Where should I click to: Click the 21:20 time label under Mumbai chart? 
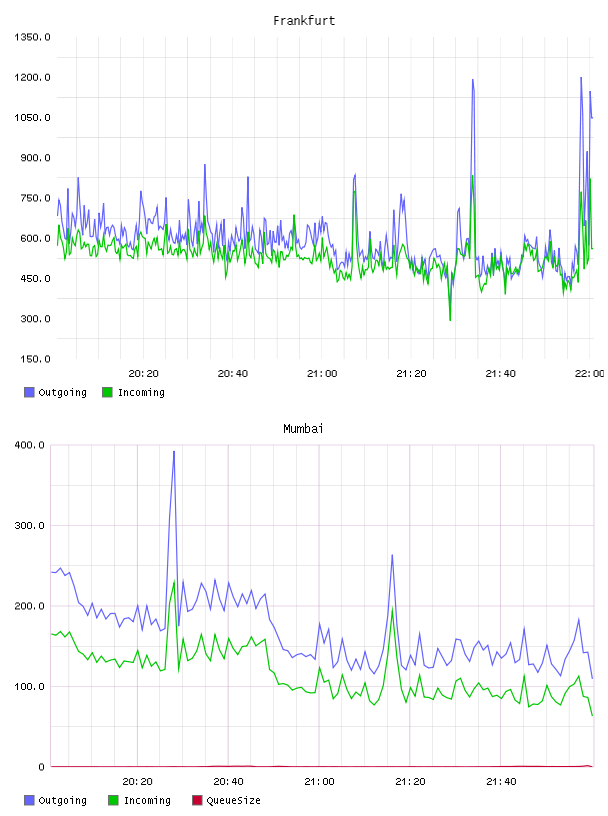[410, 782]
